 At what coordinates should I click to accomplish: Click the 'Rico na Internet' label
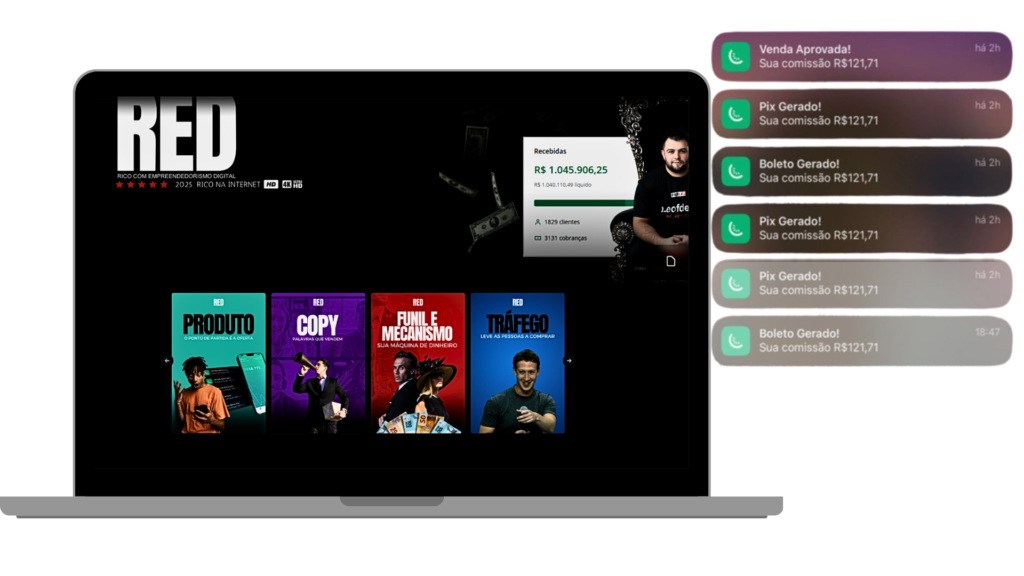(228, 184)
